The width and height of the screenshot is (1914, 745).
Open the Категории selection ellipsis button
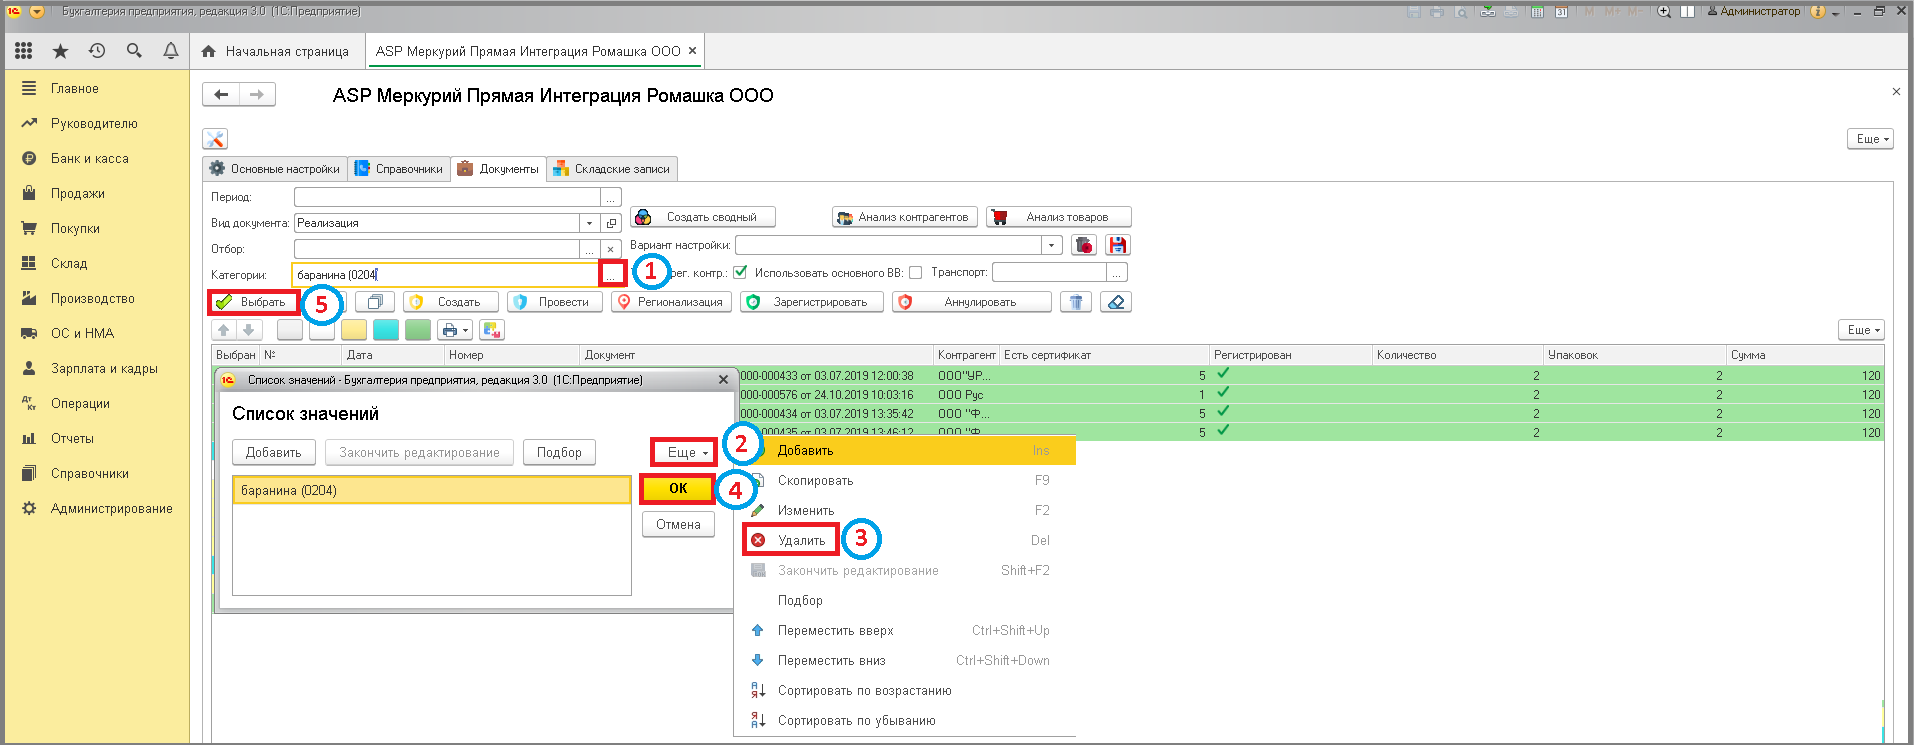pyautogui.click(x=612, y=273)
